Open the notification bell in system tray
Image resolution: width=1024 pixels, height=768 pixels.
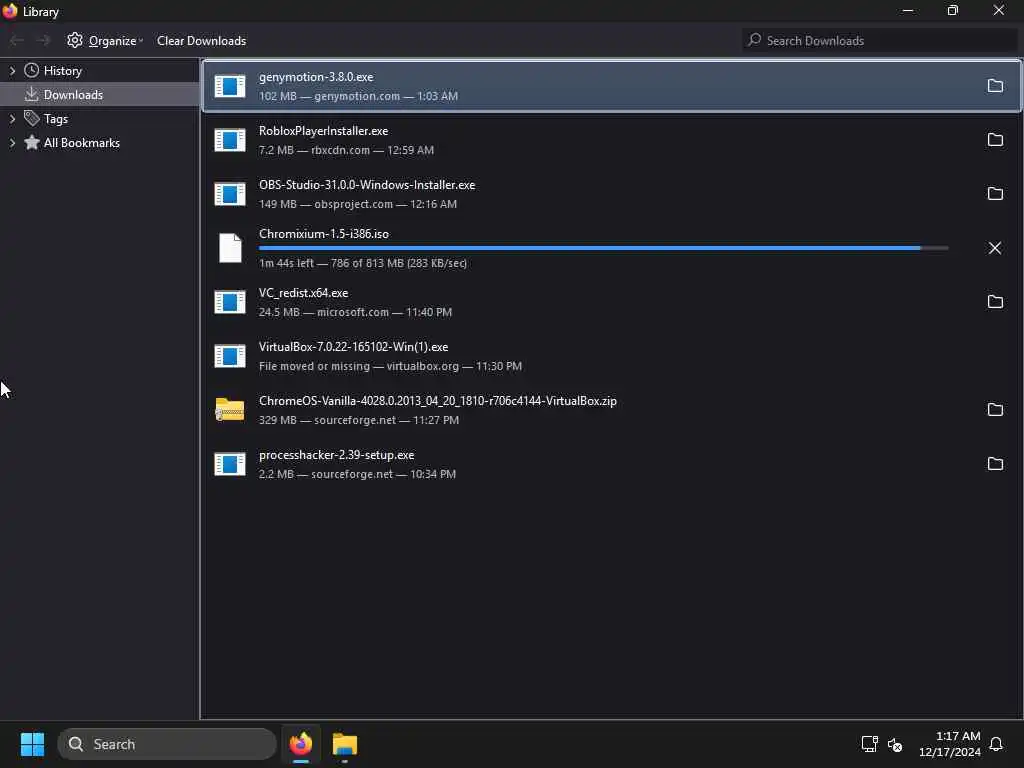996,744
